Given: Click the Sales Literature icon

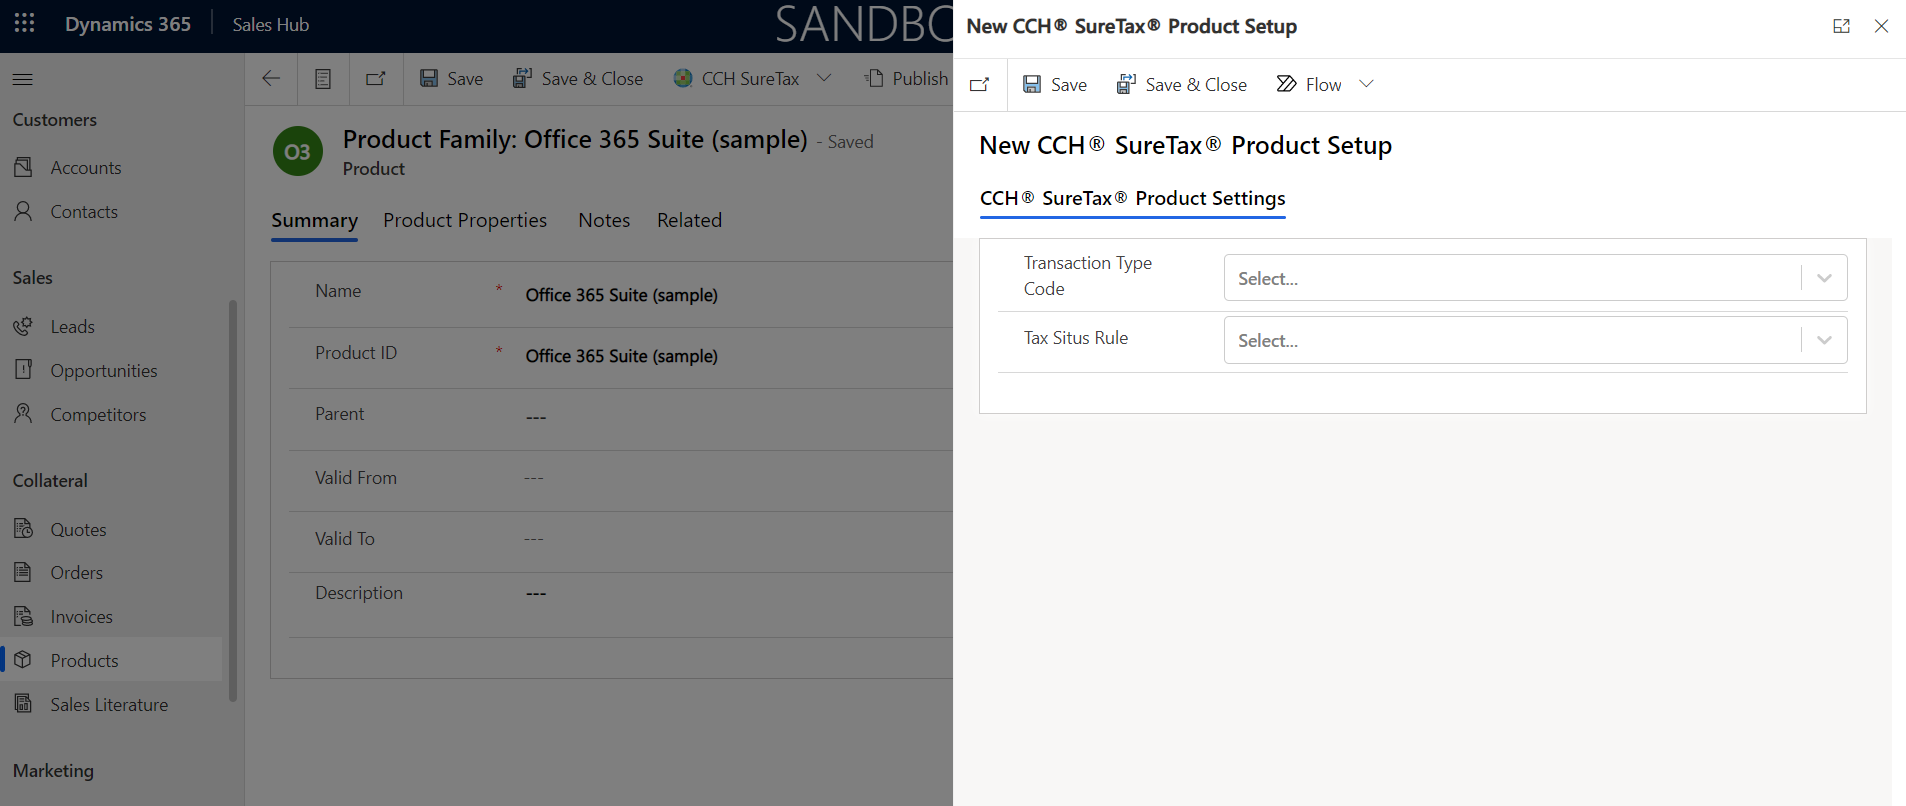Looking at the screenshot, I should point(24,703).
